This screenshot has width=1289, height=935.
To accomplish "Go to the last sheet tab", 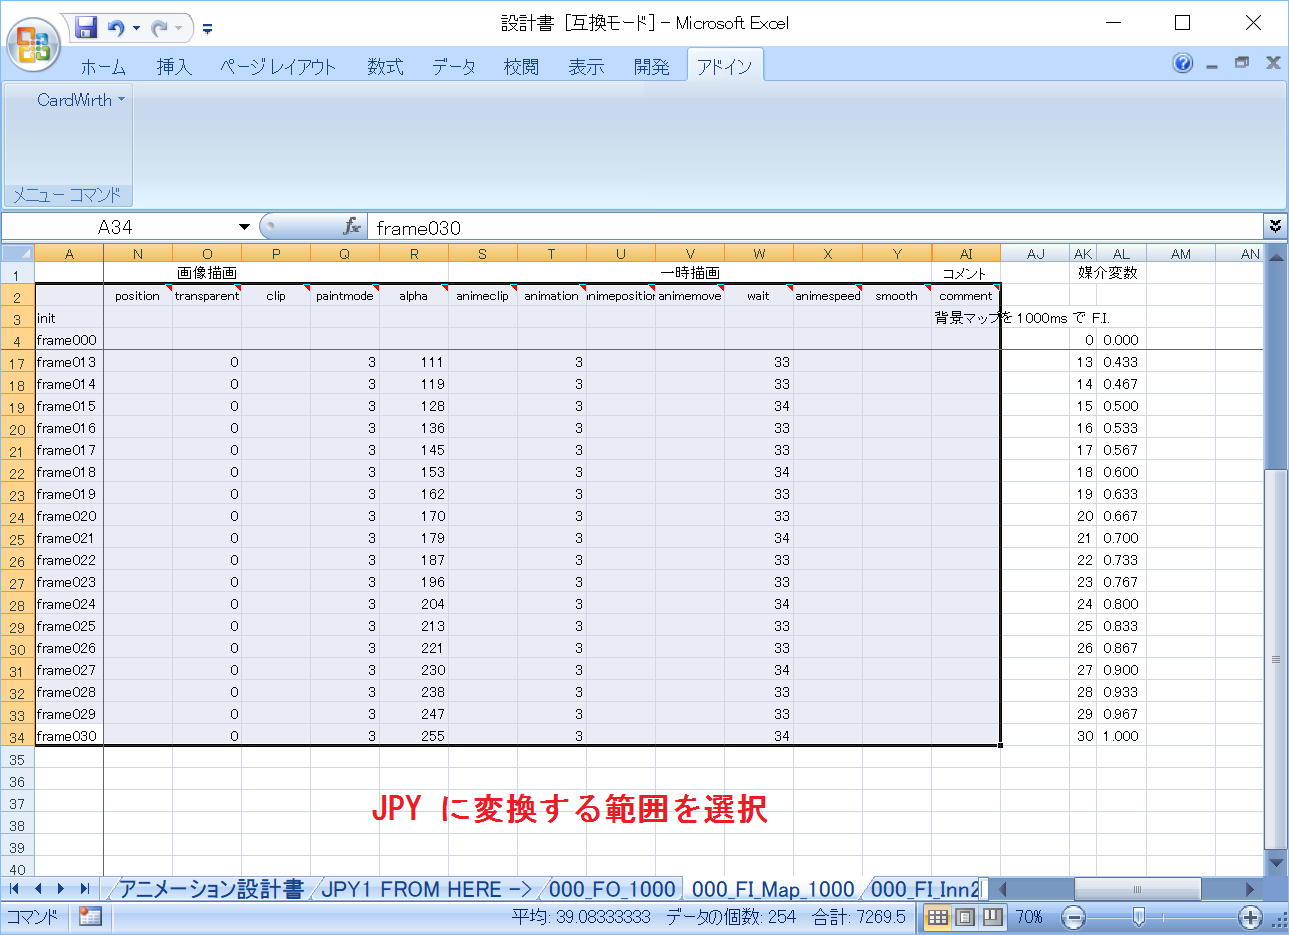I will (x=85, y=888).
